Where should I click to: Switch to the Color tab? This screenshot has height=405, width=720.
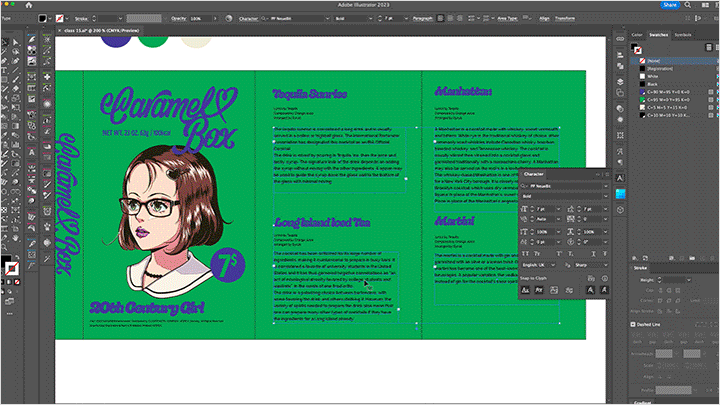coord(637,35)
